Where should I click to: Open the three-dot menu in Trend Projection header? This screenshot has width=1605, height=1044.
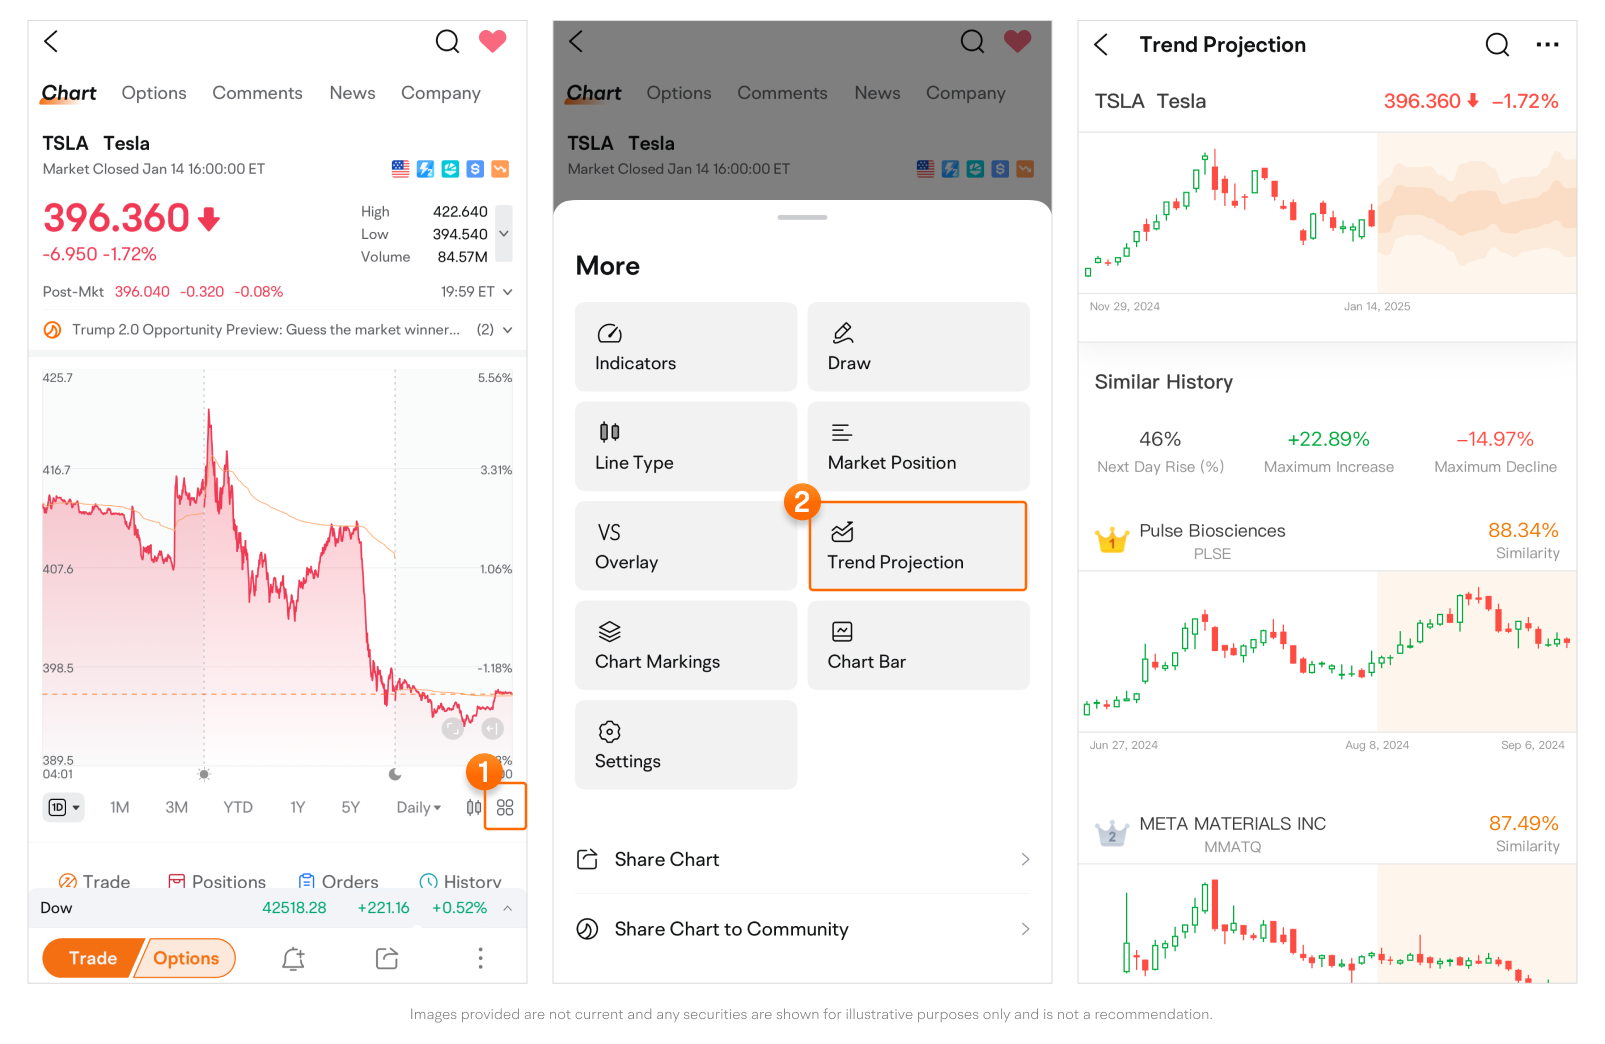tap(1547, 45)
